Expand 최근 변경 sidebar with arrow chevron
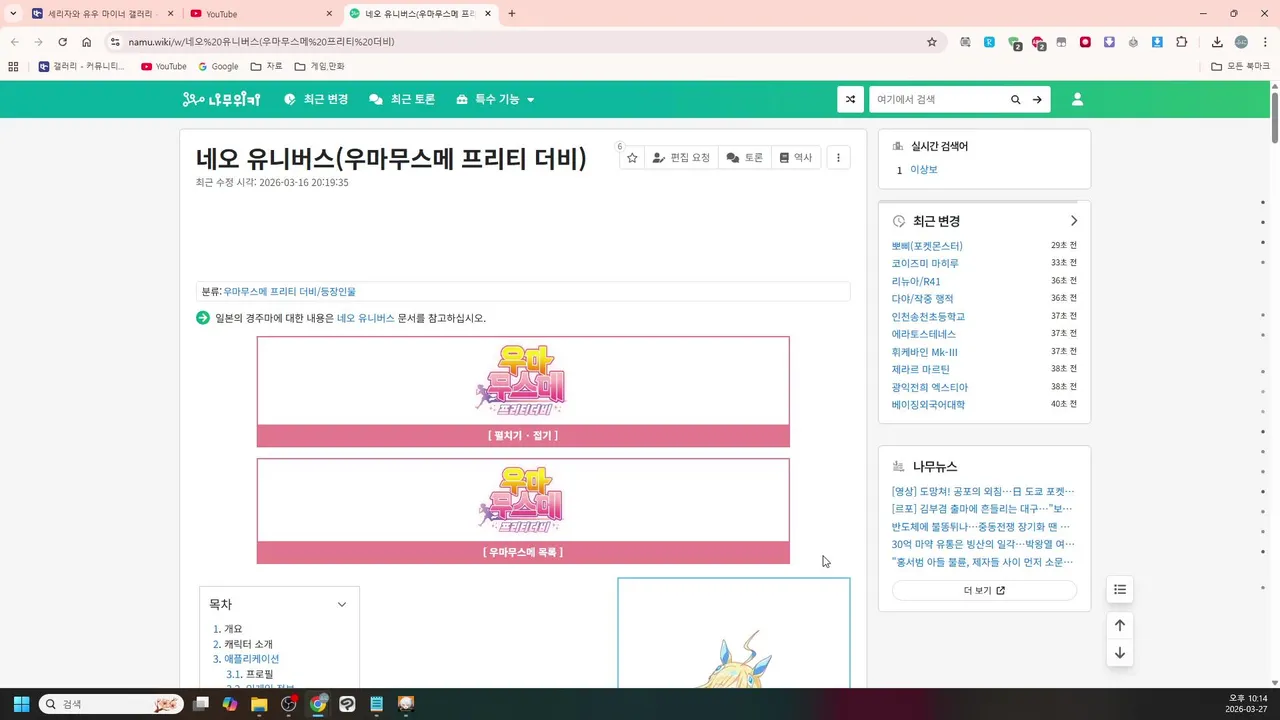1280x720 pixels. pos(1074,221)
